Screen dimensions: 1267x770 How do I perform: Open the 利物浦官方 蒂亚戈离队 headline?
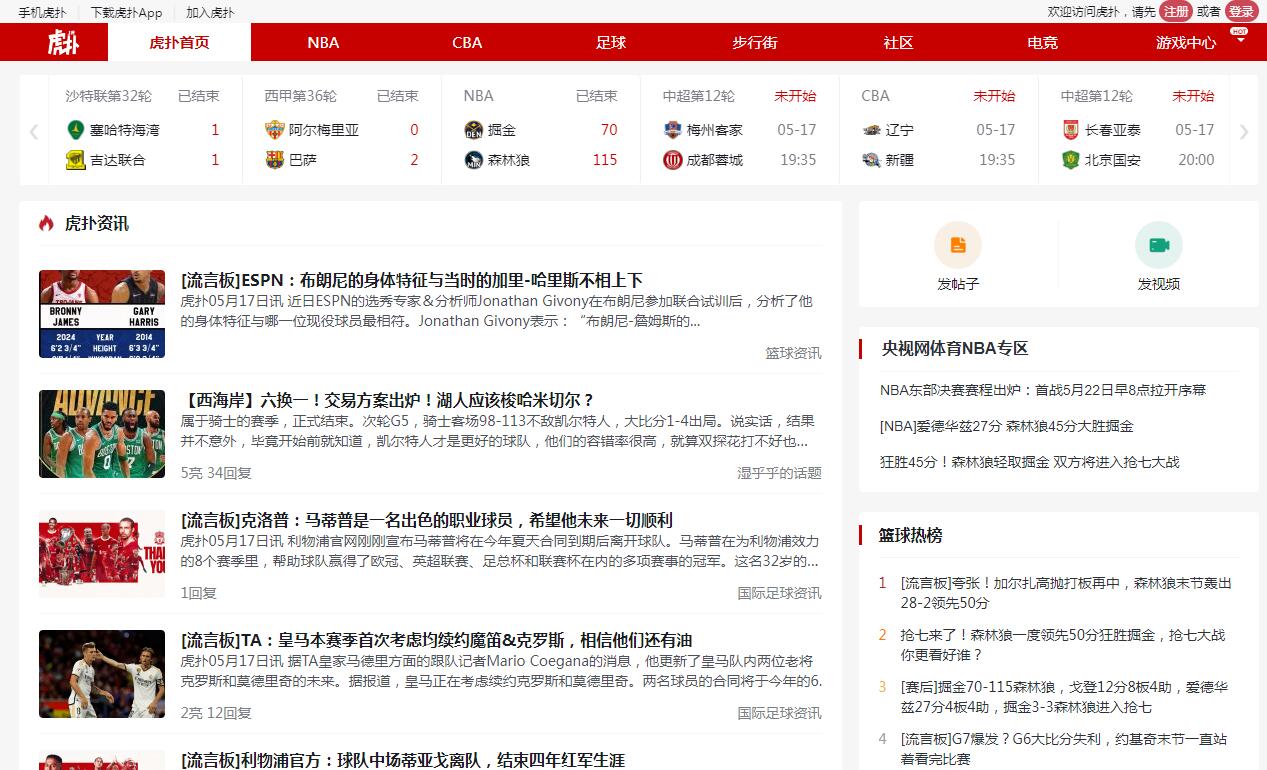[x=403, y=760]
